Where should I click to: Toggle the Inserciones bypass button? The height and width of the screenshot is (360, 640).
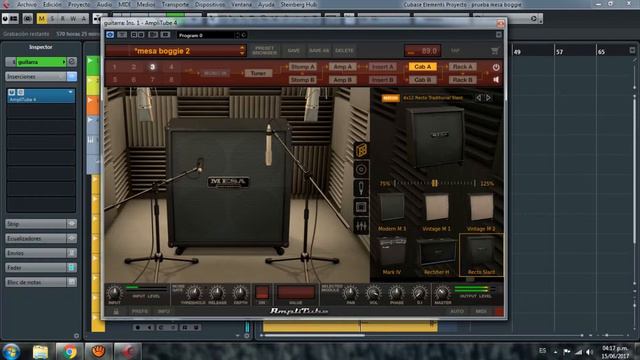point(72,76)
